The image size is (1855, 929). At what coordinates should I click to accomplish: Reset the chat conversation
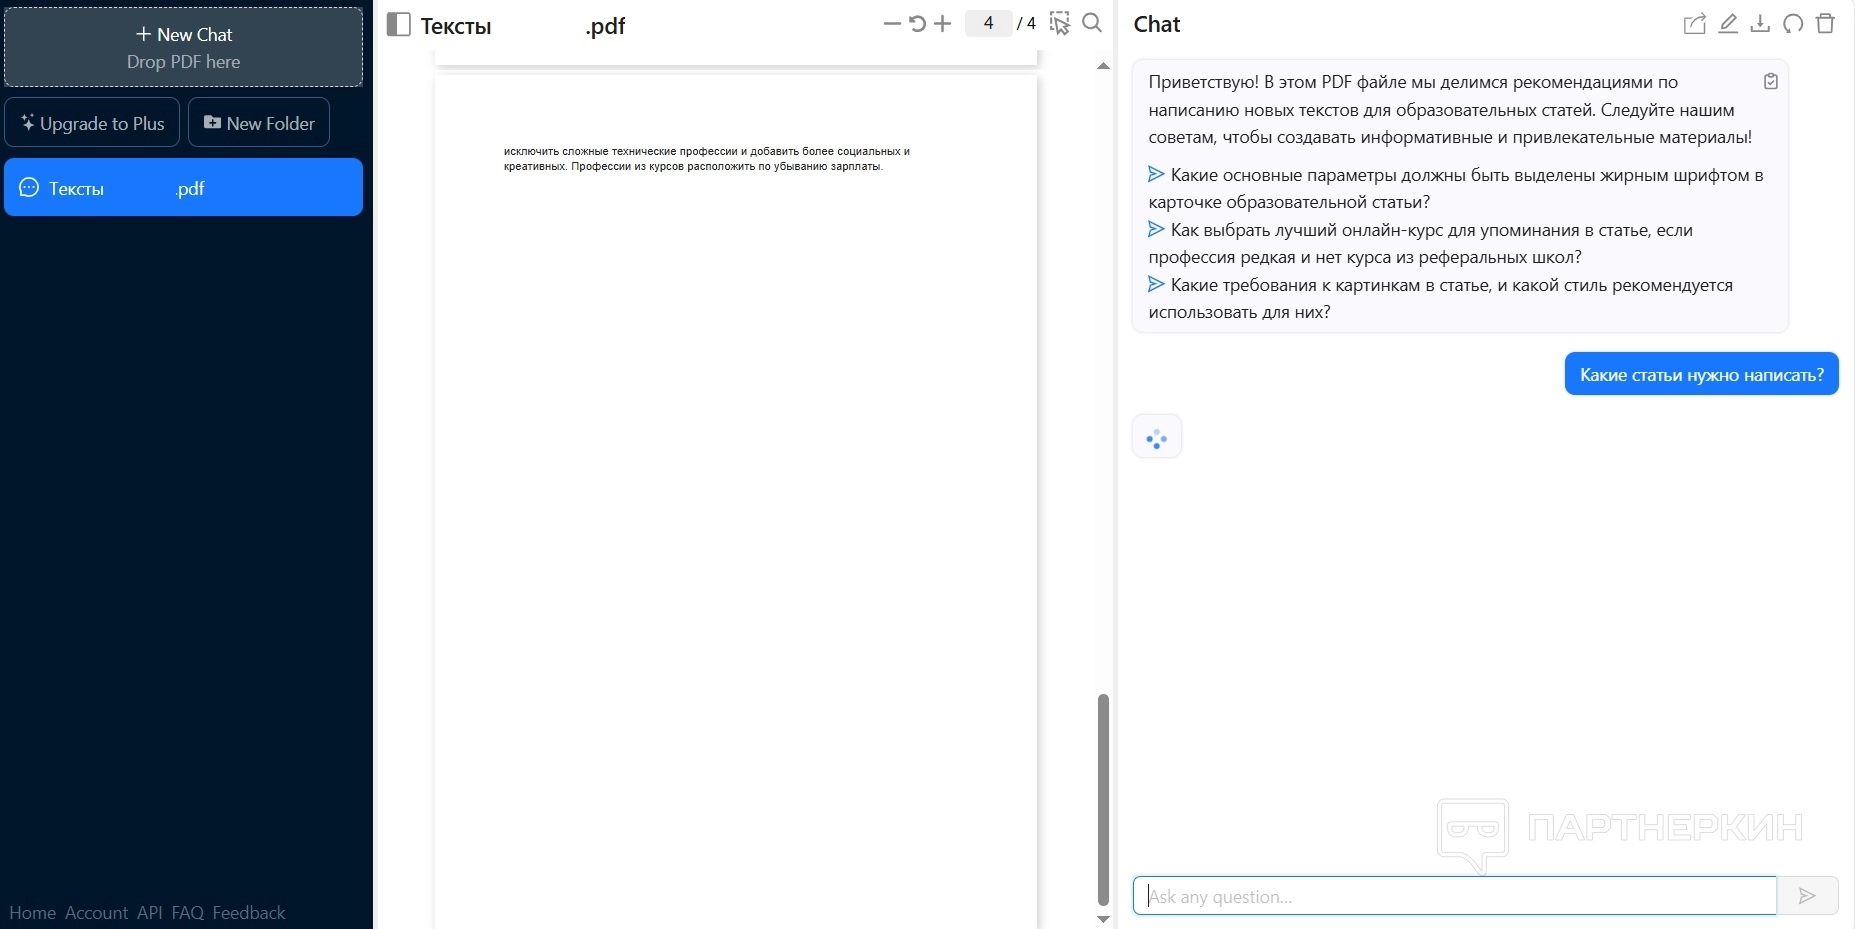coord(1793,24)
